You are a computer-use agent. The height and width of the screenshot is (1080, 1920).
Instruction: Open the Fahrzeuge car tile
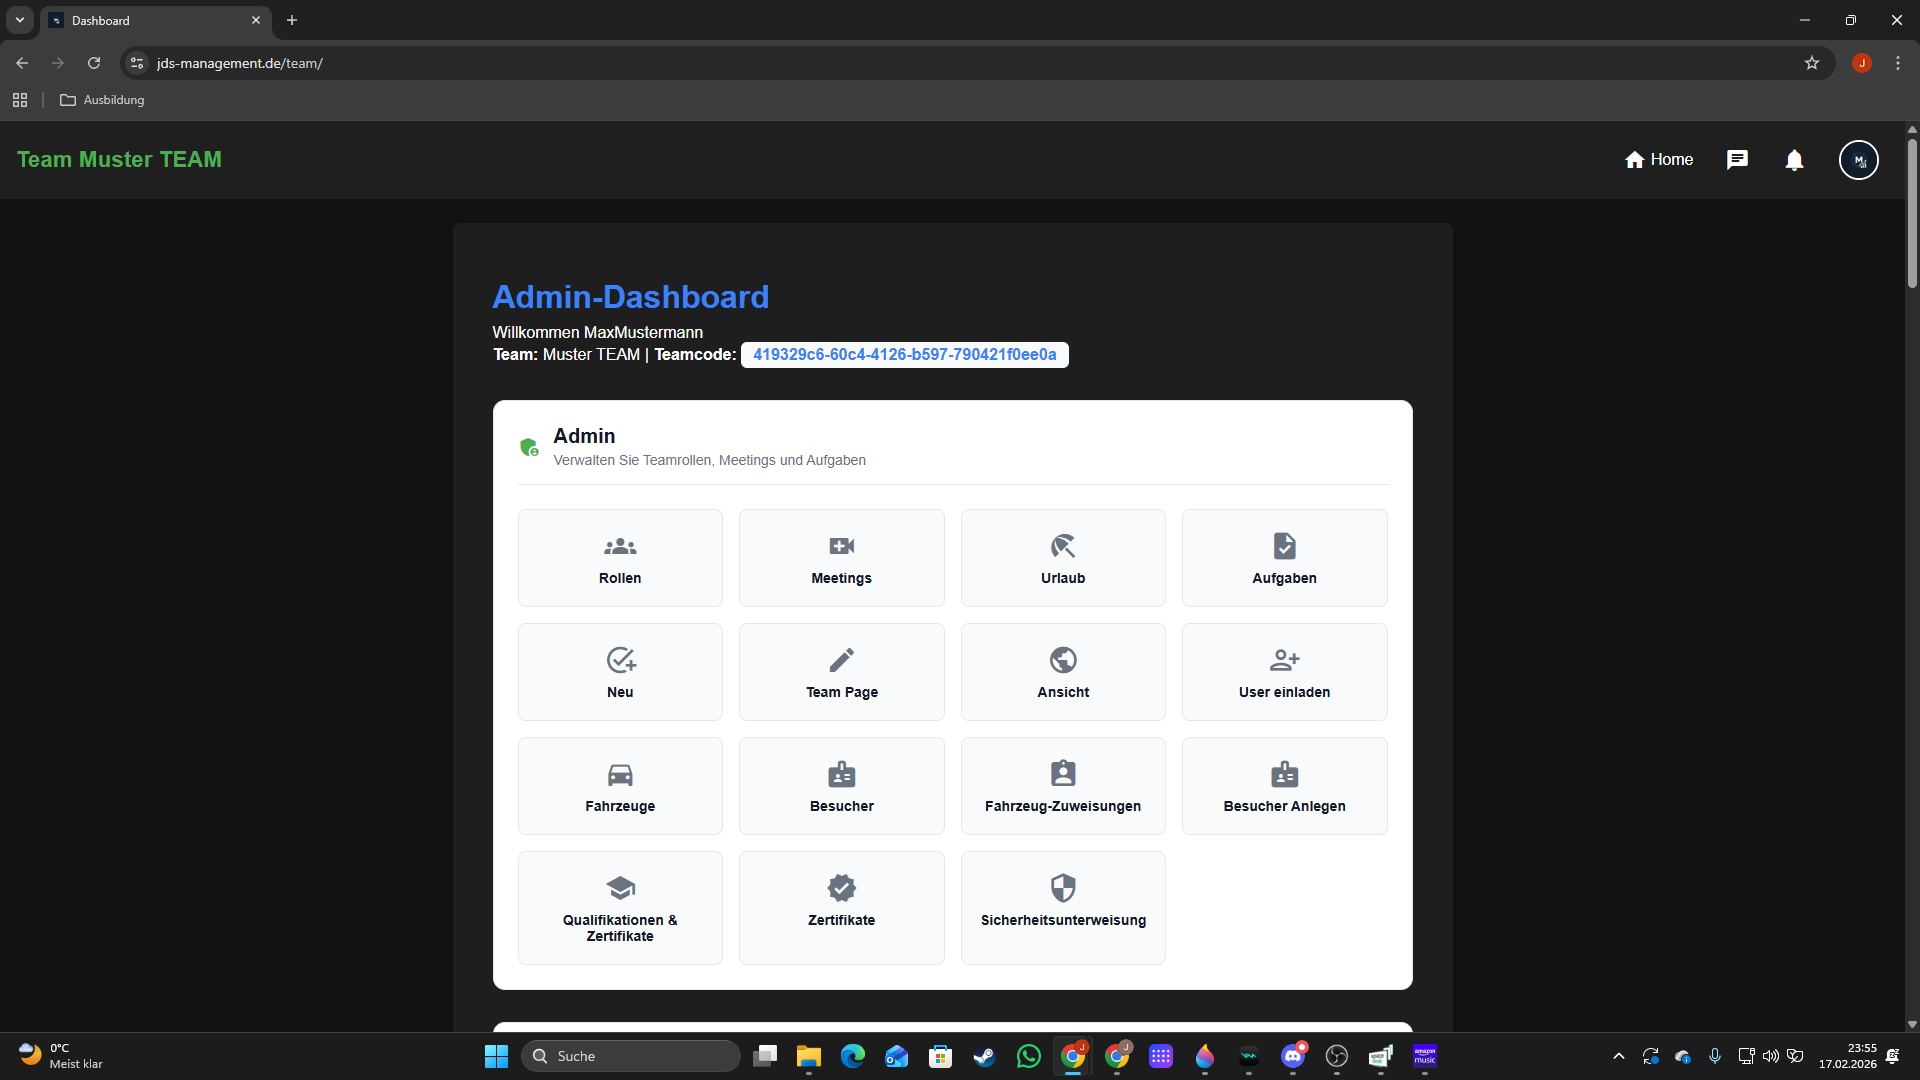[x=620, y=786]
